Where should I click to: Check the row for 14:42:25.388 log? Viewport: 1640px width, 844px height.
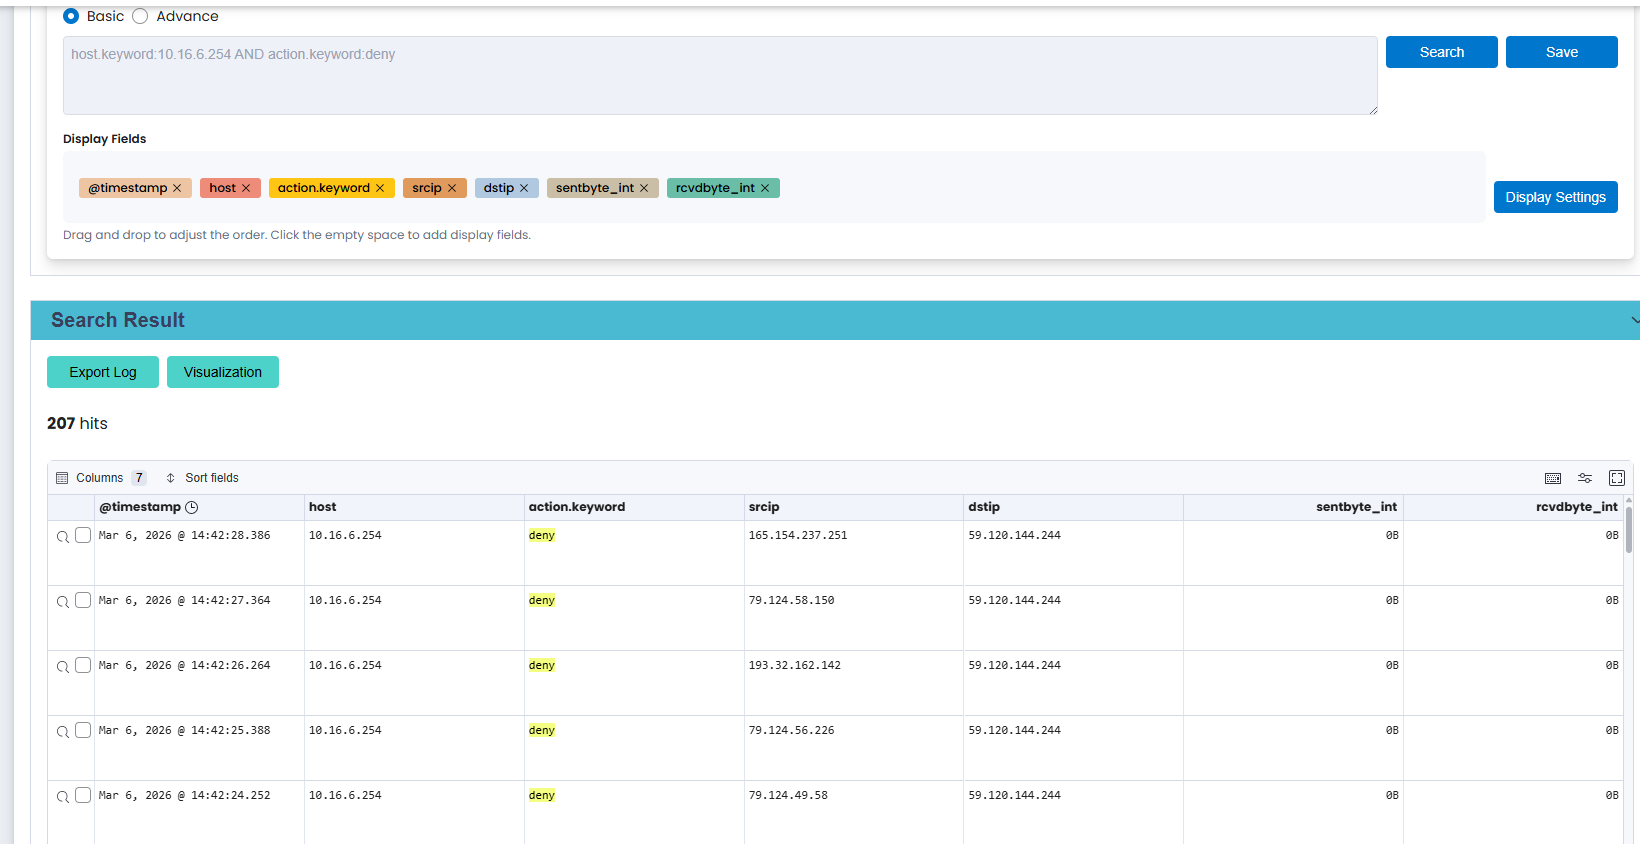tap(83, 730)
